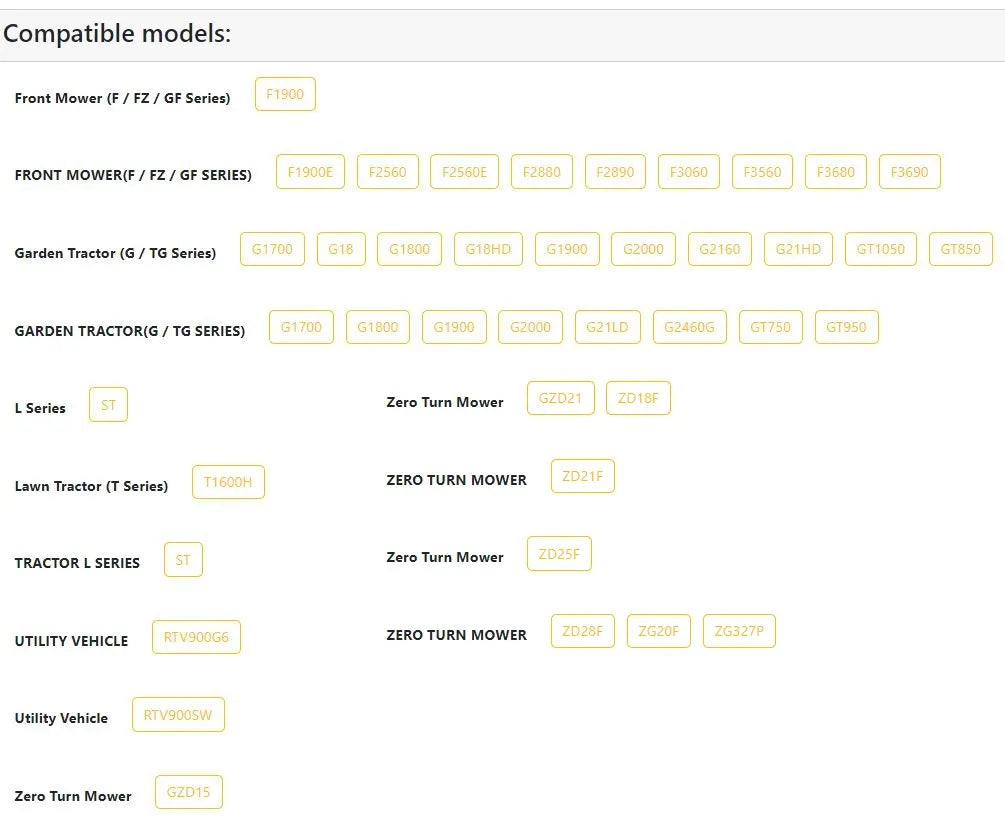The image size is (1005, 829).
Task: Select G1700 in Garden Tractor (G / TG Series) row
Action: pyautogui.click(x=272, y=249)
